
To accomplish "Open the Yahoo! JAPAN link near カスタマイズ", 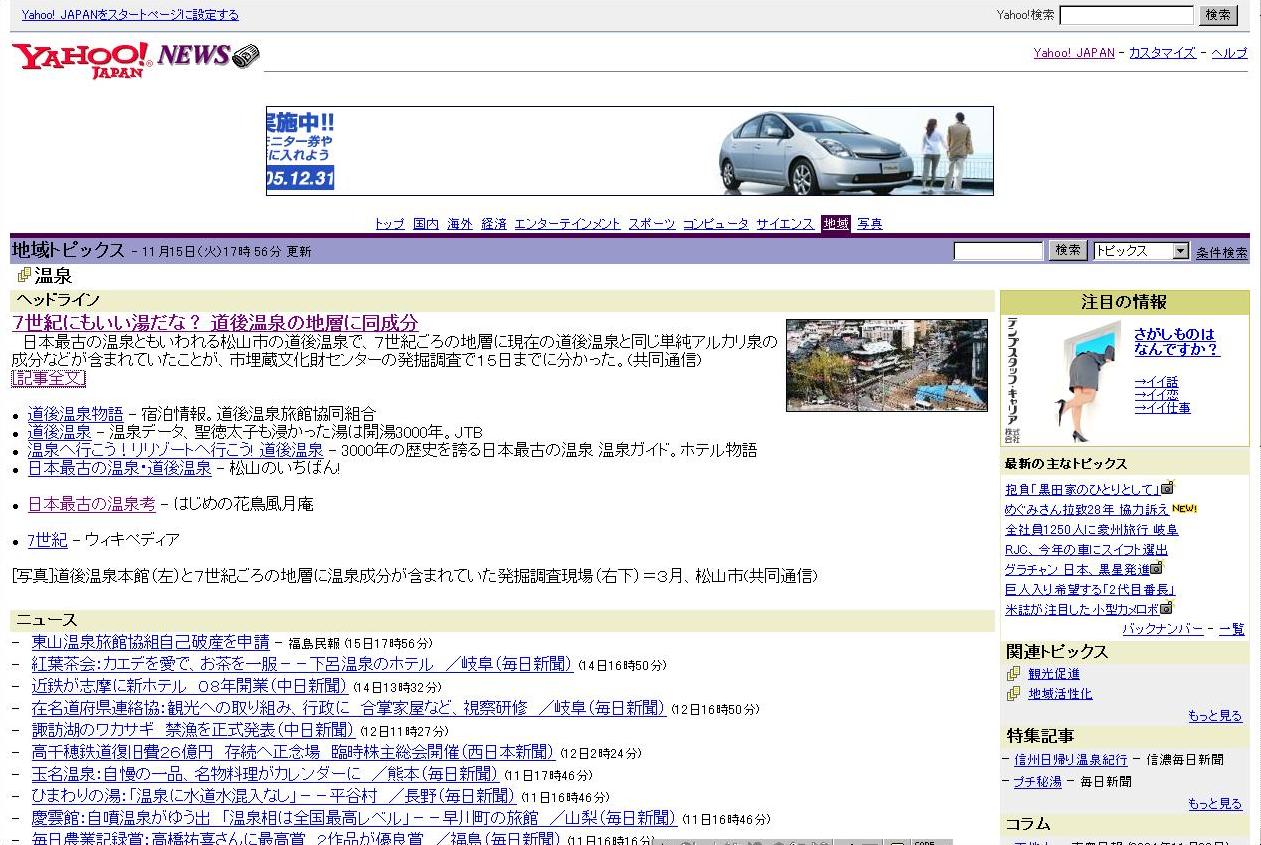I will (x=1074, y=53).
